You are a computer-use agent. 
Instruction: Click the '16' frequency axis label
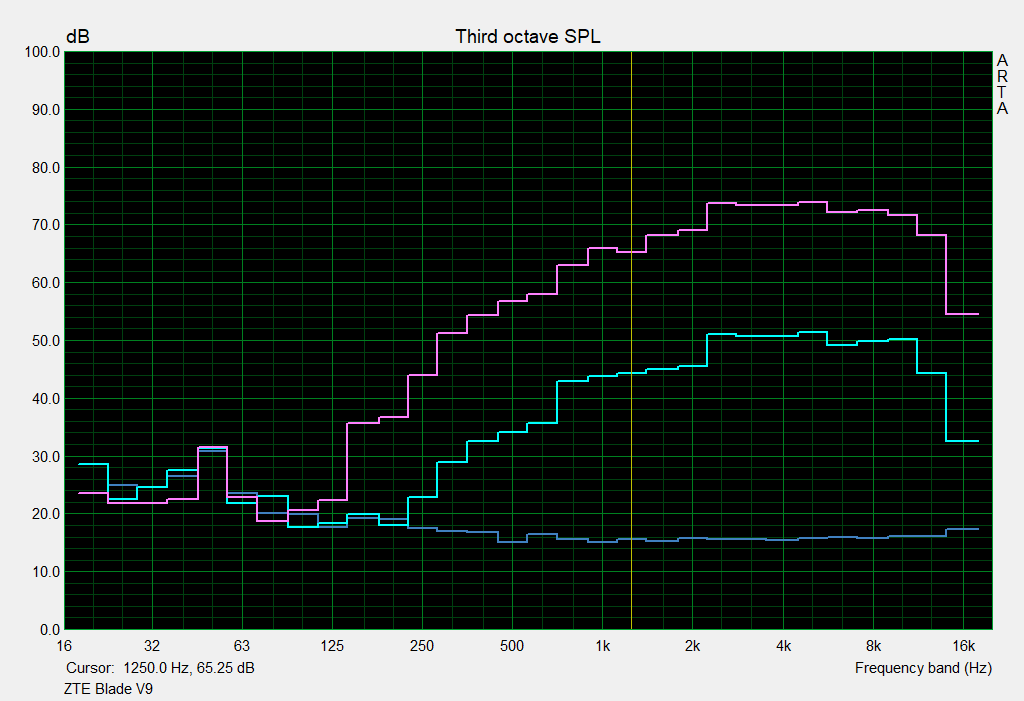click(x=64, y=646)
